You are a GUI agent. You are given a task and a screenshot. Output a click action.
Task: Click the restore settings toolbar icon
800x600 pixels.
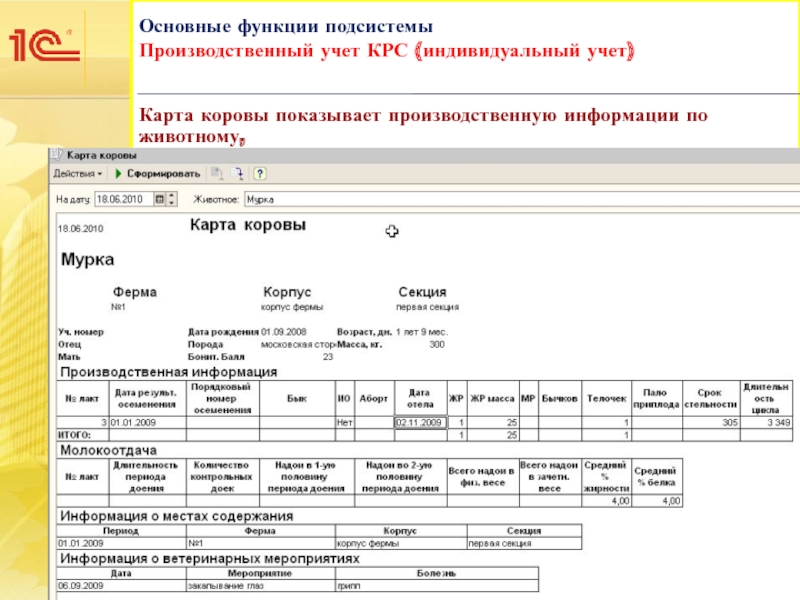(237, 174)
